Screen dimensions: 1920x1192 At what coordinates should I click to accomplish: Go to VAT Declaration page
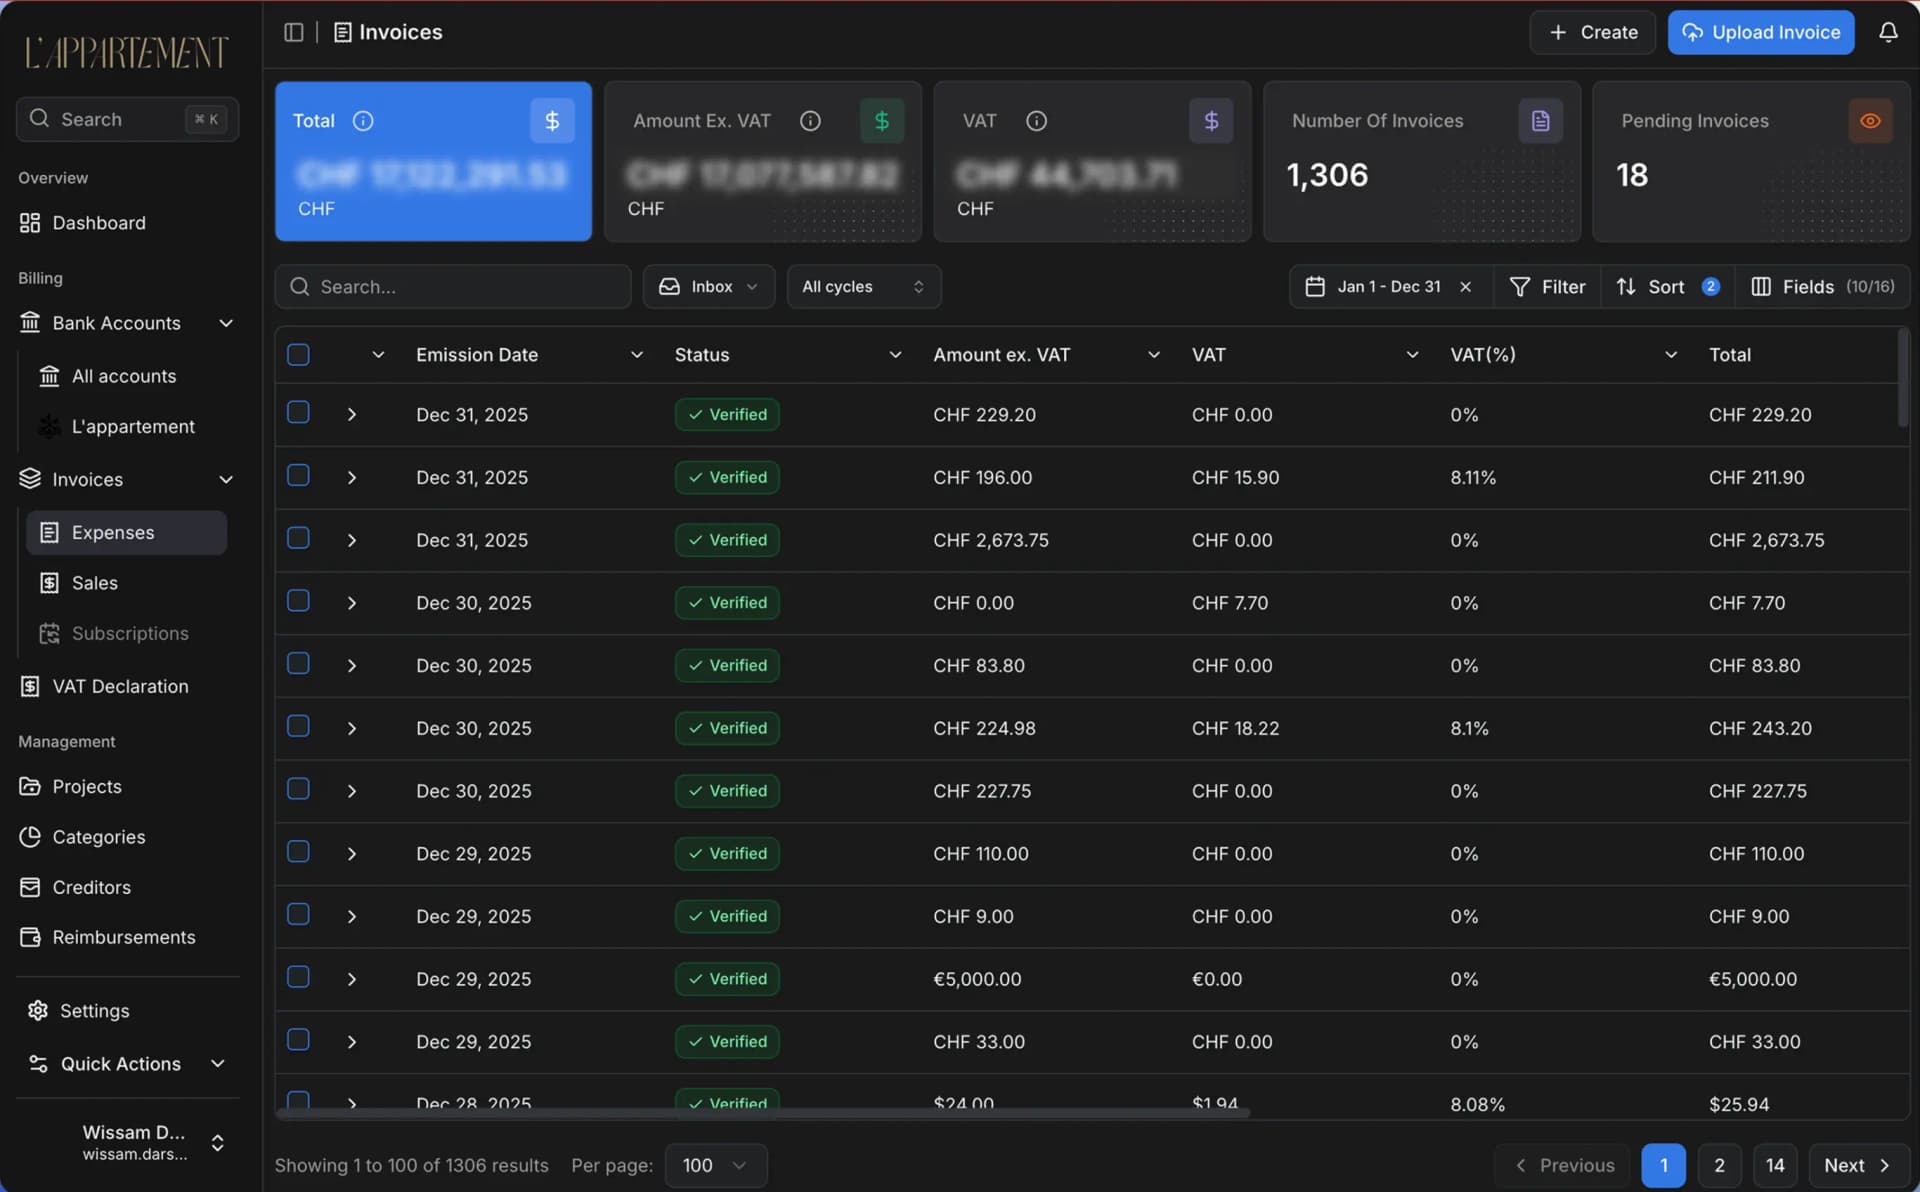pos(120,687)
